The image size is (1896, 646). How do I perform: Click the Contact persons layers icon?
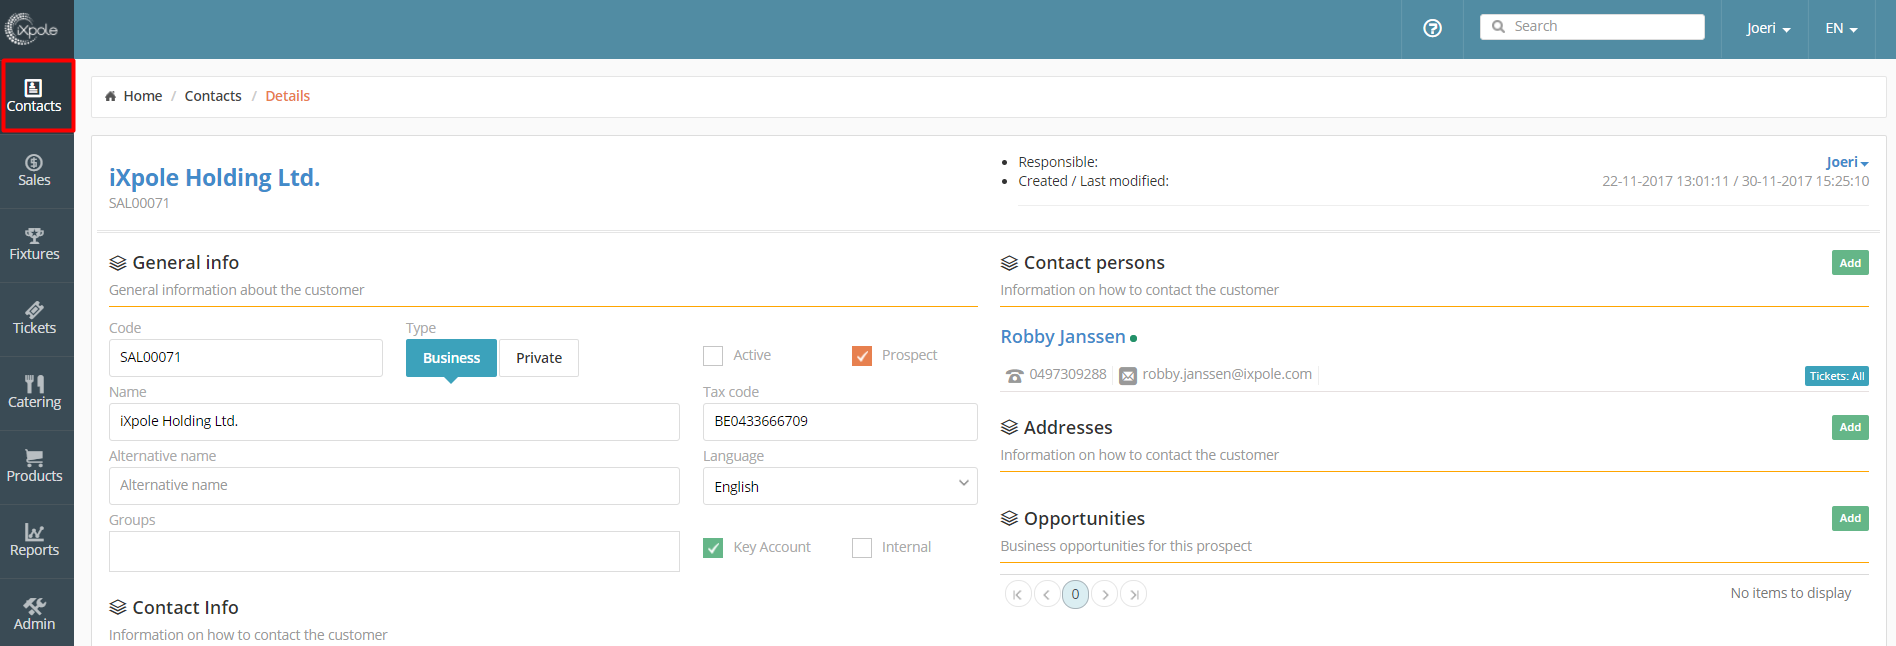(x=1009, y=263)
